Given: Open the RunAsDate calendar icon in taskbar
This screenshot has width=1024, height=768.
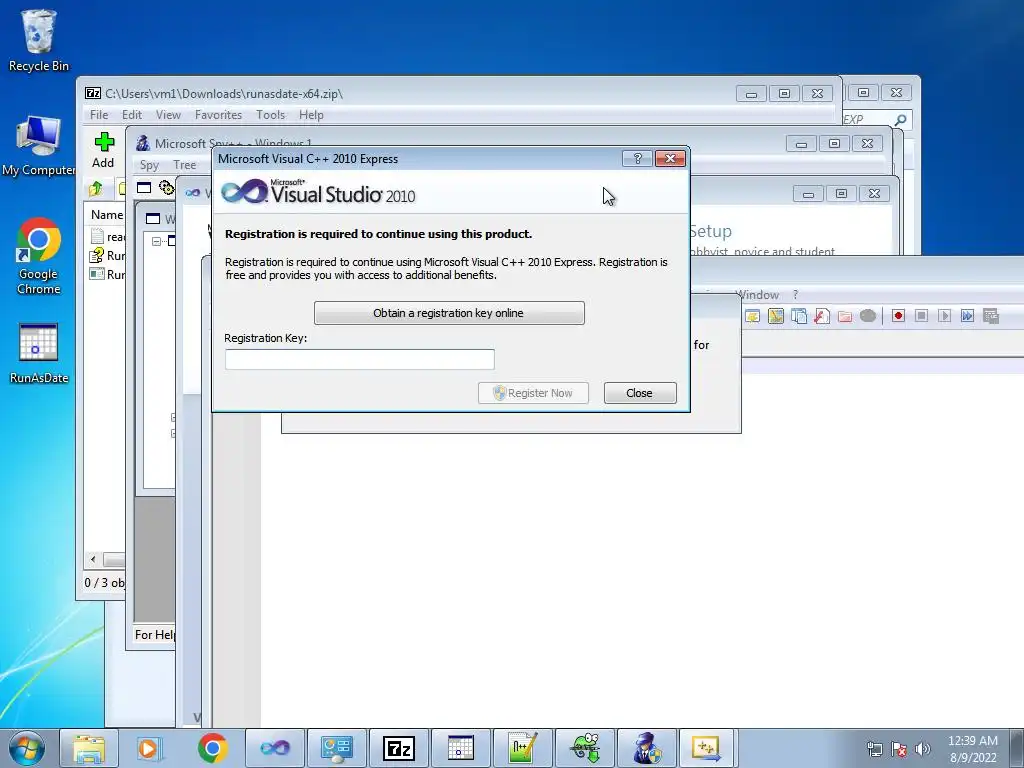Looking at the screenshot, I should click(x=460, y=748).
